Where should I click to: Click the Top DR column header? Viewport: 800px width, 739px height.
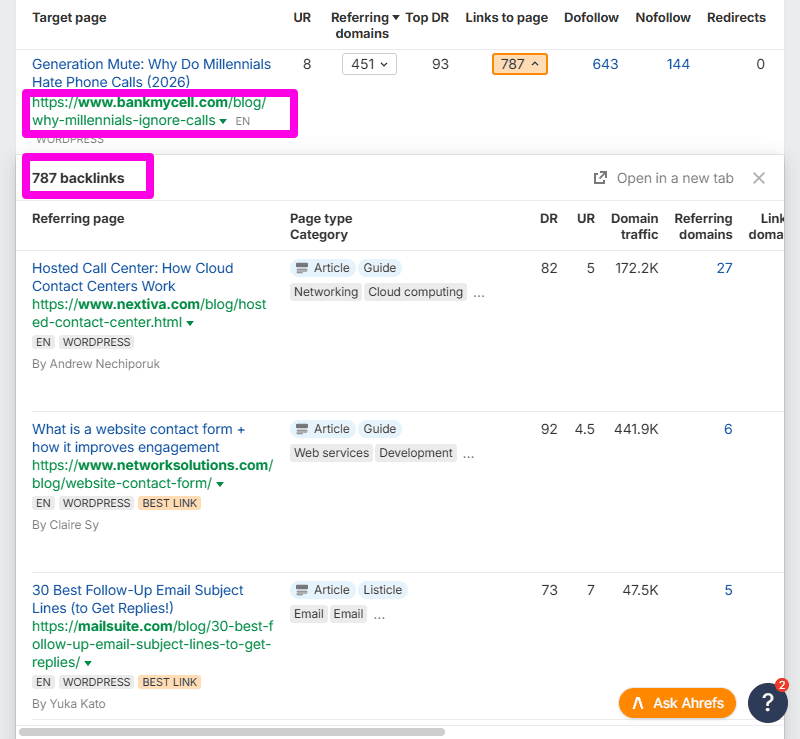pos(427,18)
